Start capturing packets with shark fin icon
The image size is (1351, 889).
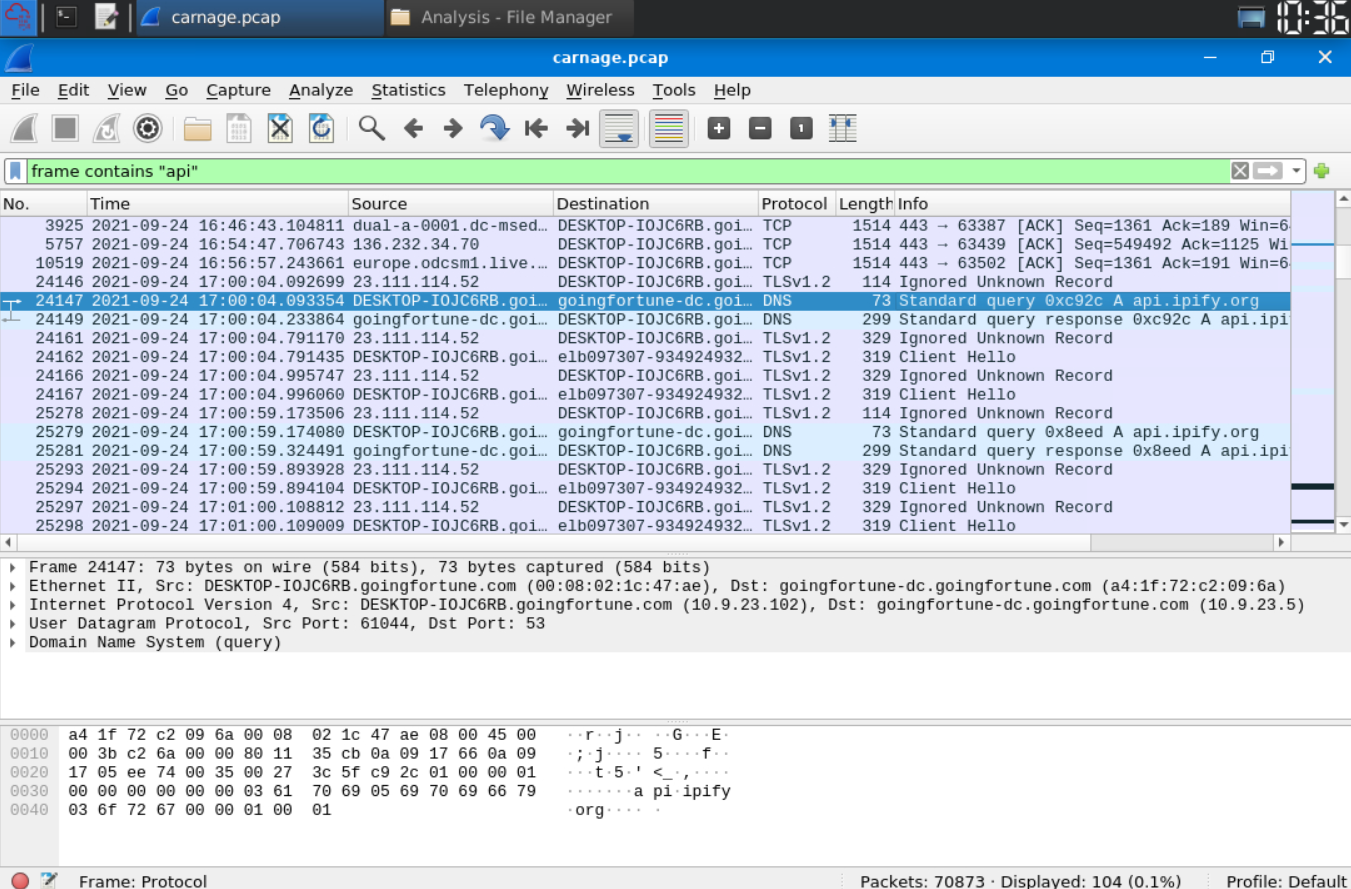point(24,128)
